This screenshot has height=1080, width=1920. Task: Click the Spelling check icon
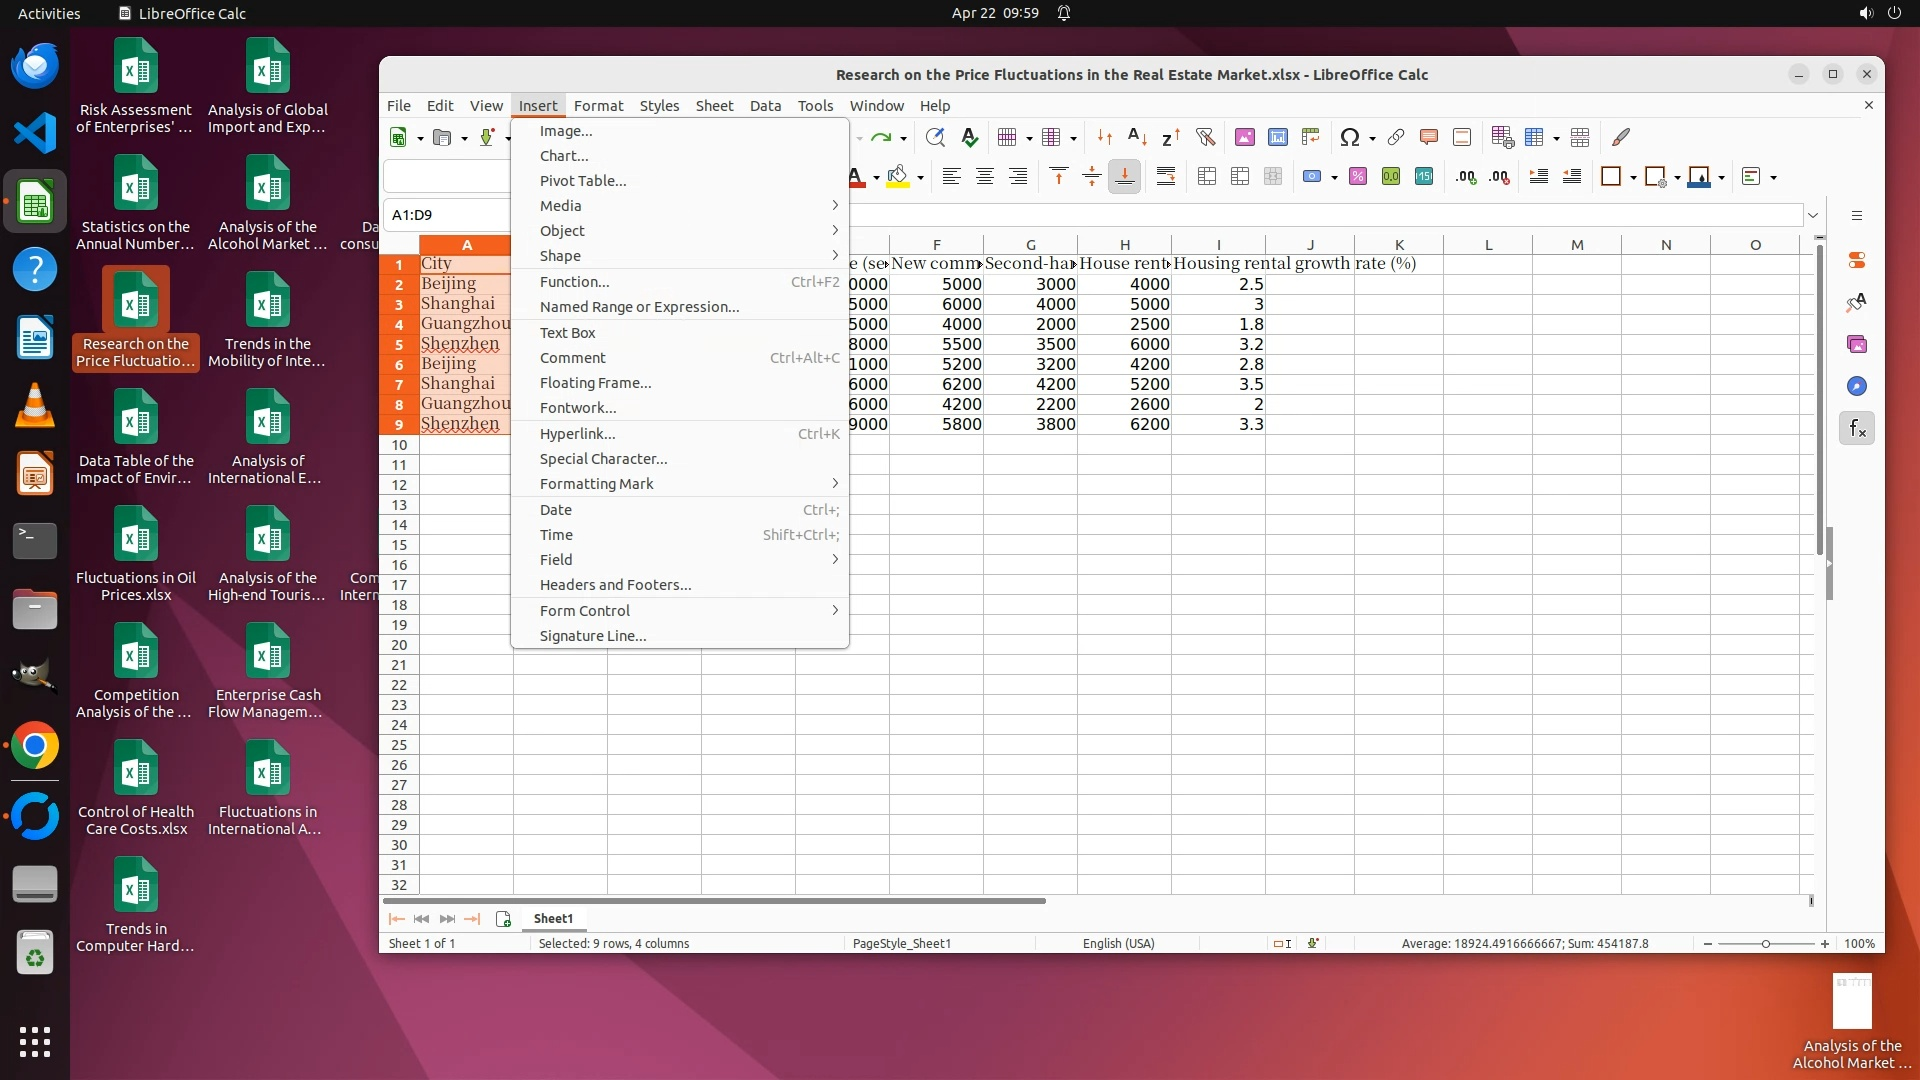969,137
